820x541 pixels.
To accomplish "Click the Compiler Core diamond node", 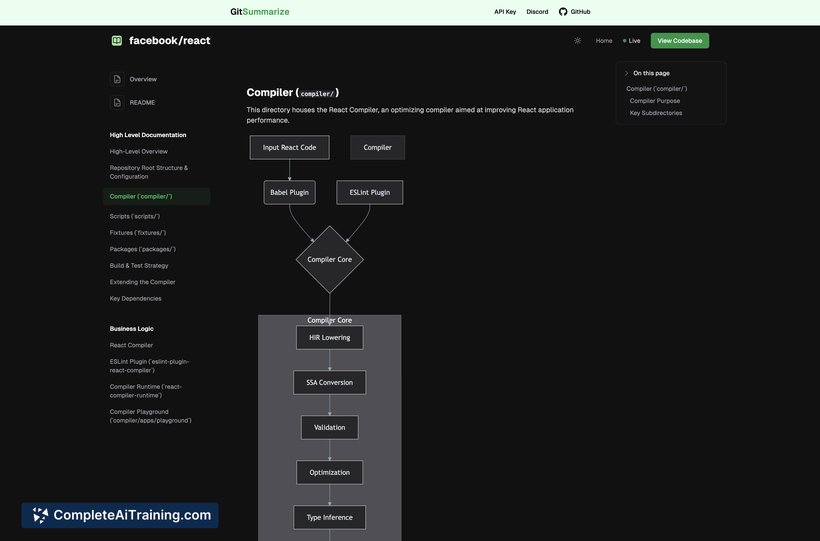I will (329, 260).
